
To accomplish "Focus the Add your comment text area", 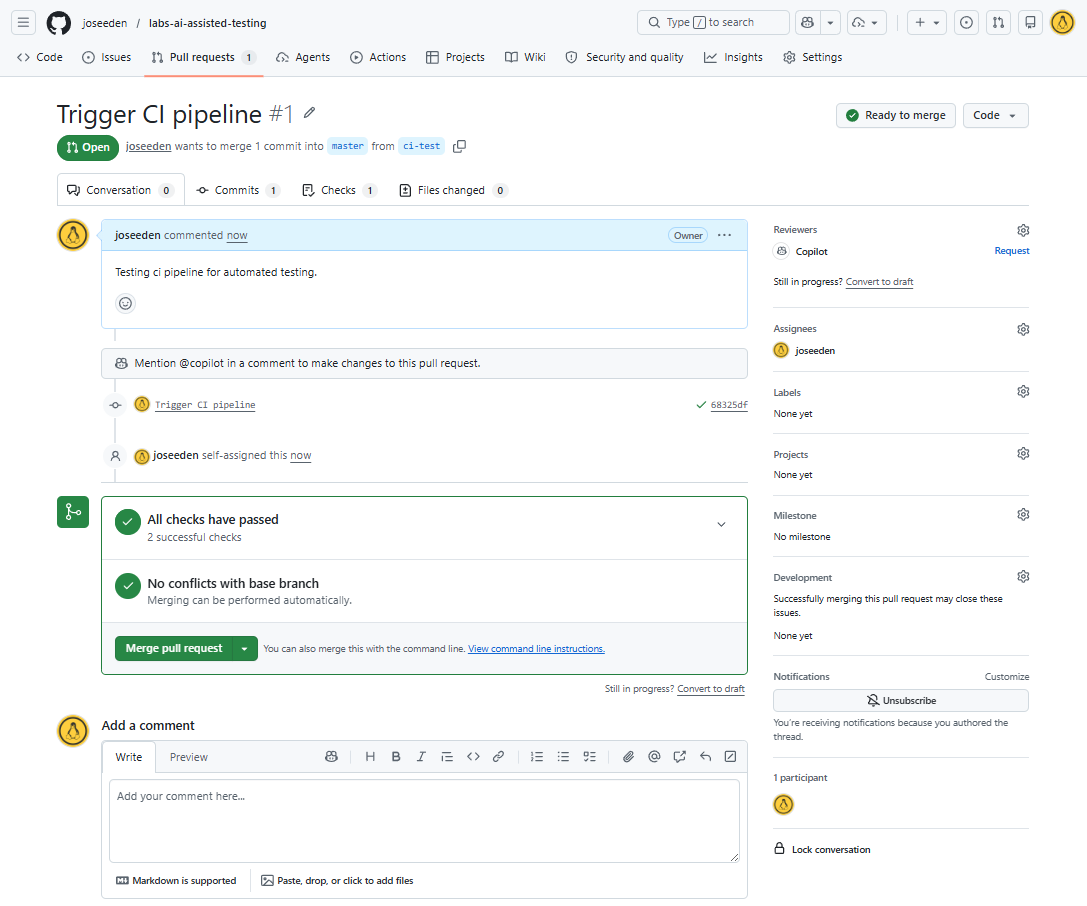I will pyautogui.click(x=424, y=821).
